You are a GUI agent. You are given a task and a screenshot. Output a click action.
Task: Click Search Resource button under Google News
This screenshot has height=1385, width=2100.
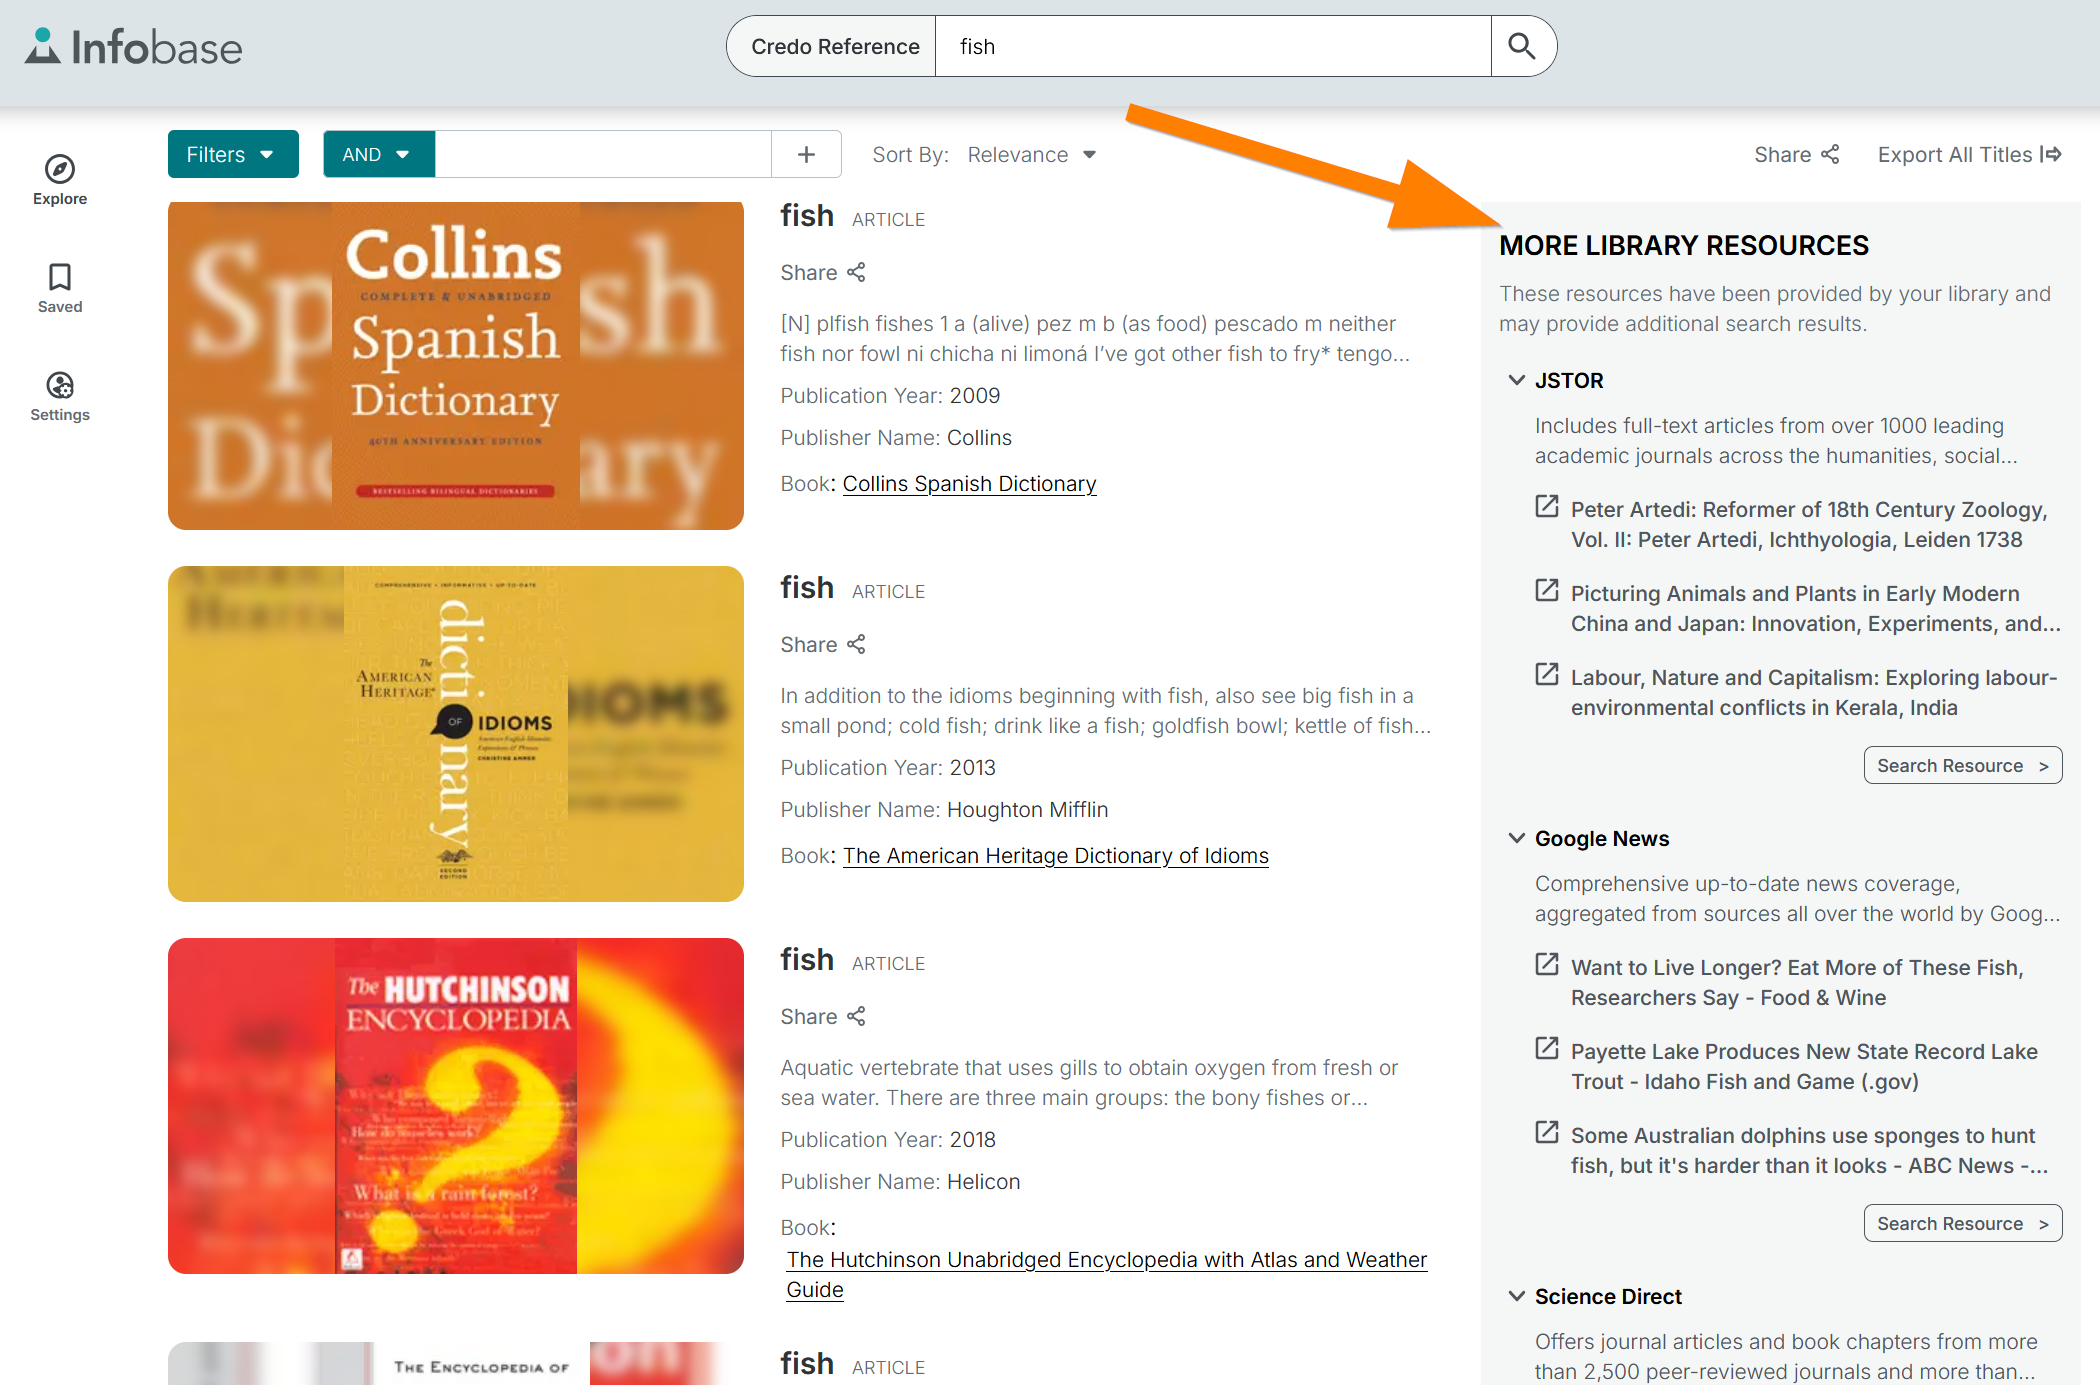point(1963,1223)
